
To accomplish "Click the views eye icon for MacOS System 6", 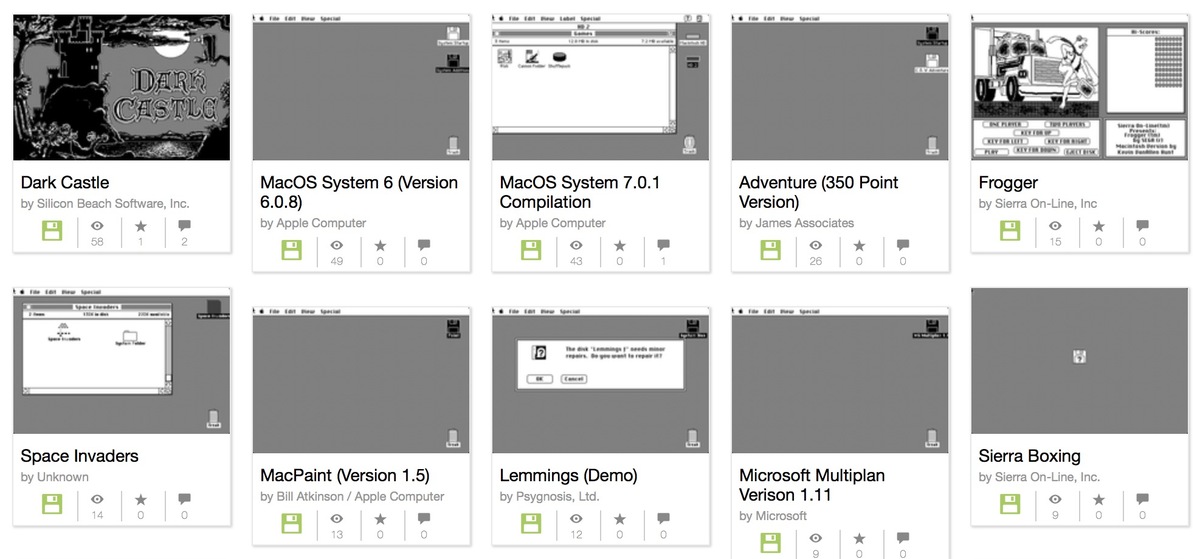I will point(337,245).
